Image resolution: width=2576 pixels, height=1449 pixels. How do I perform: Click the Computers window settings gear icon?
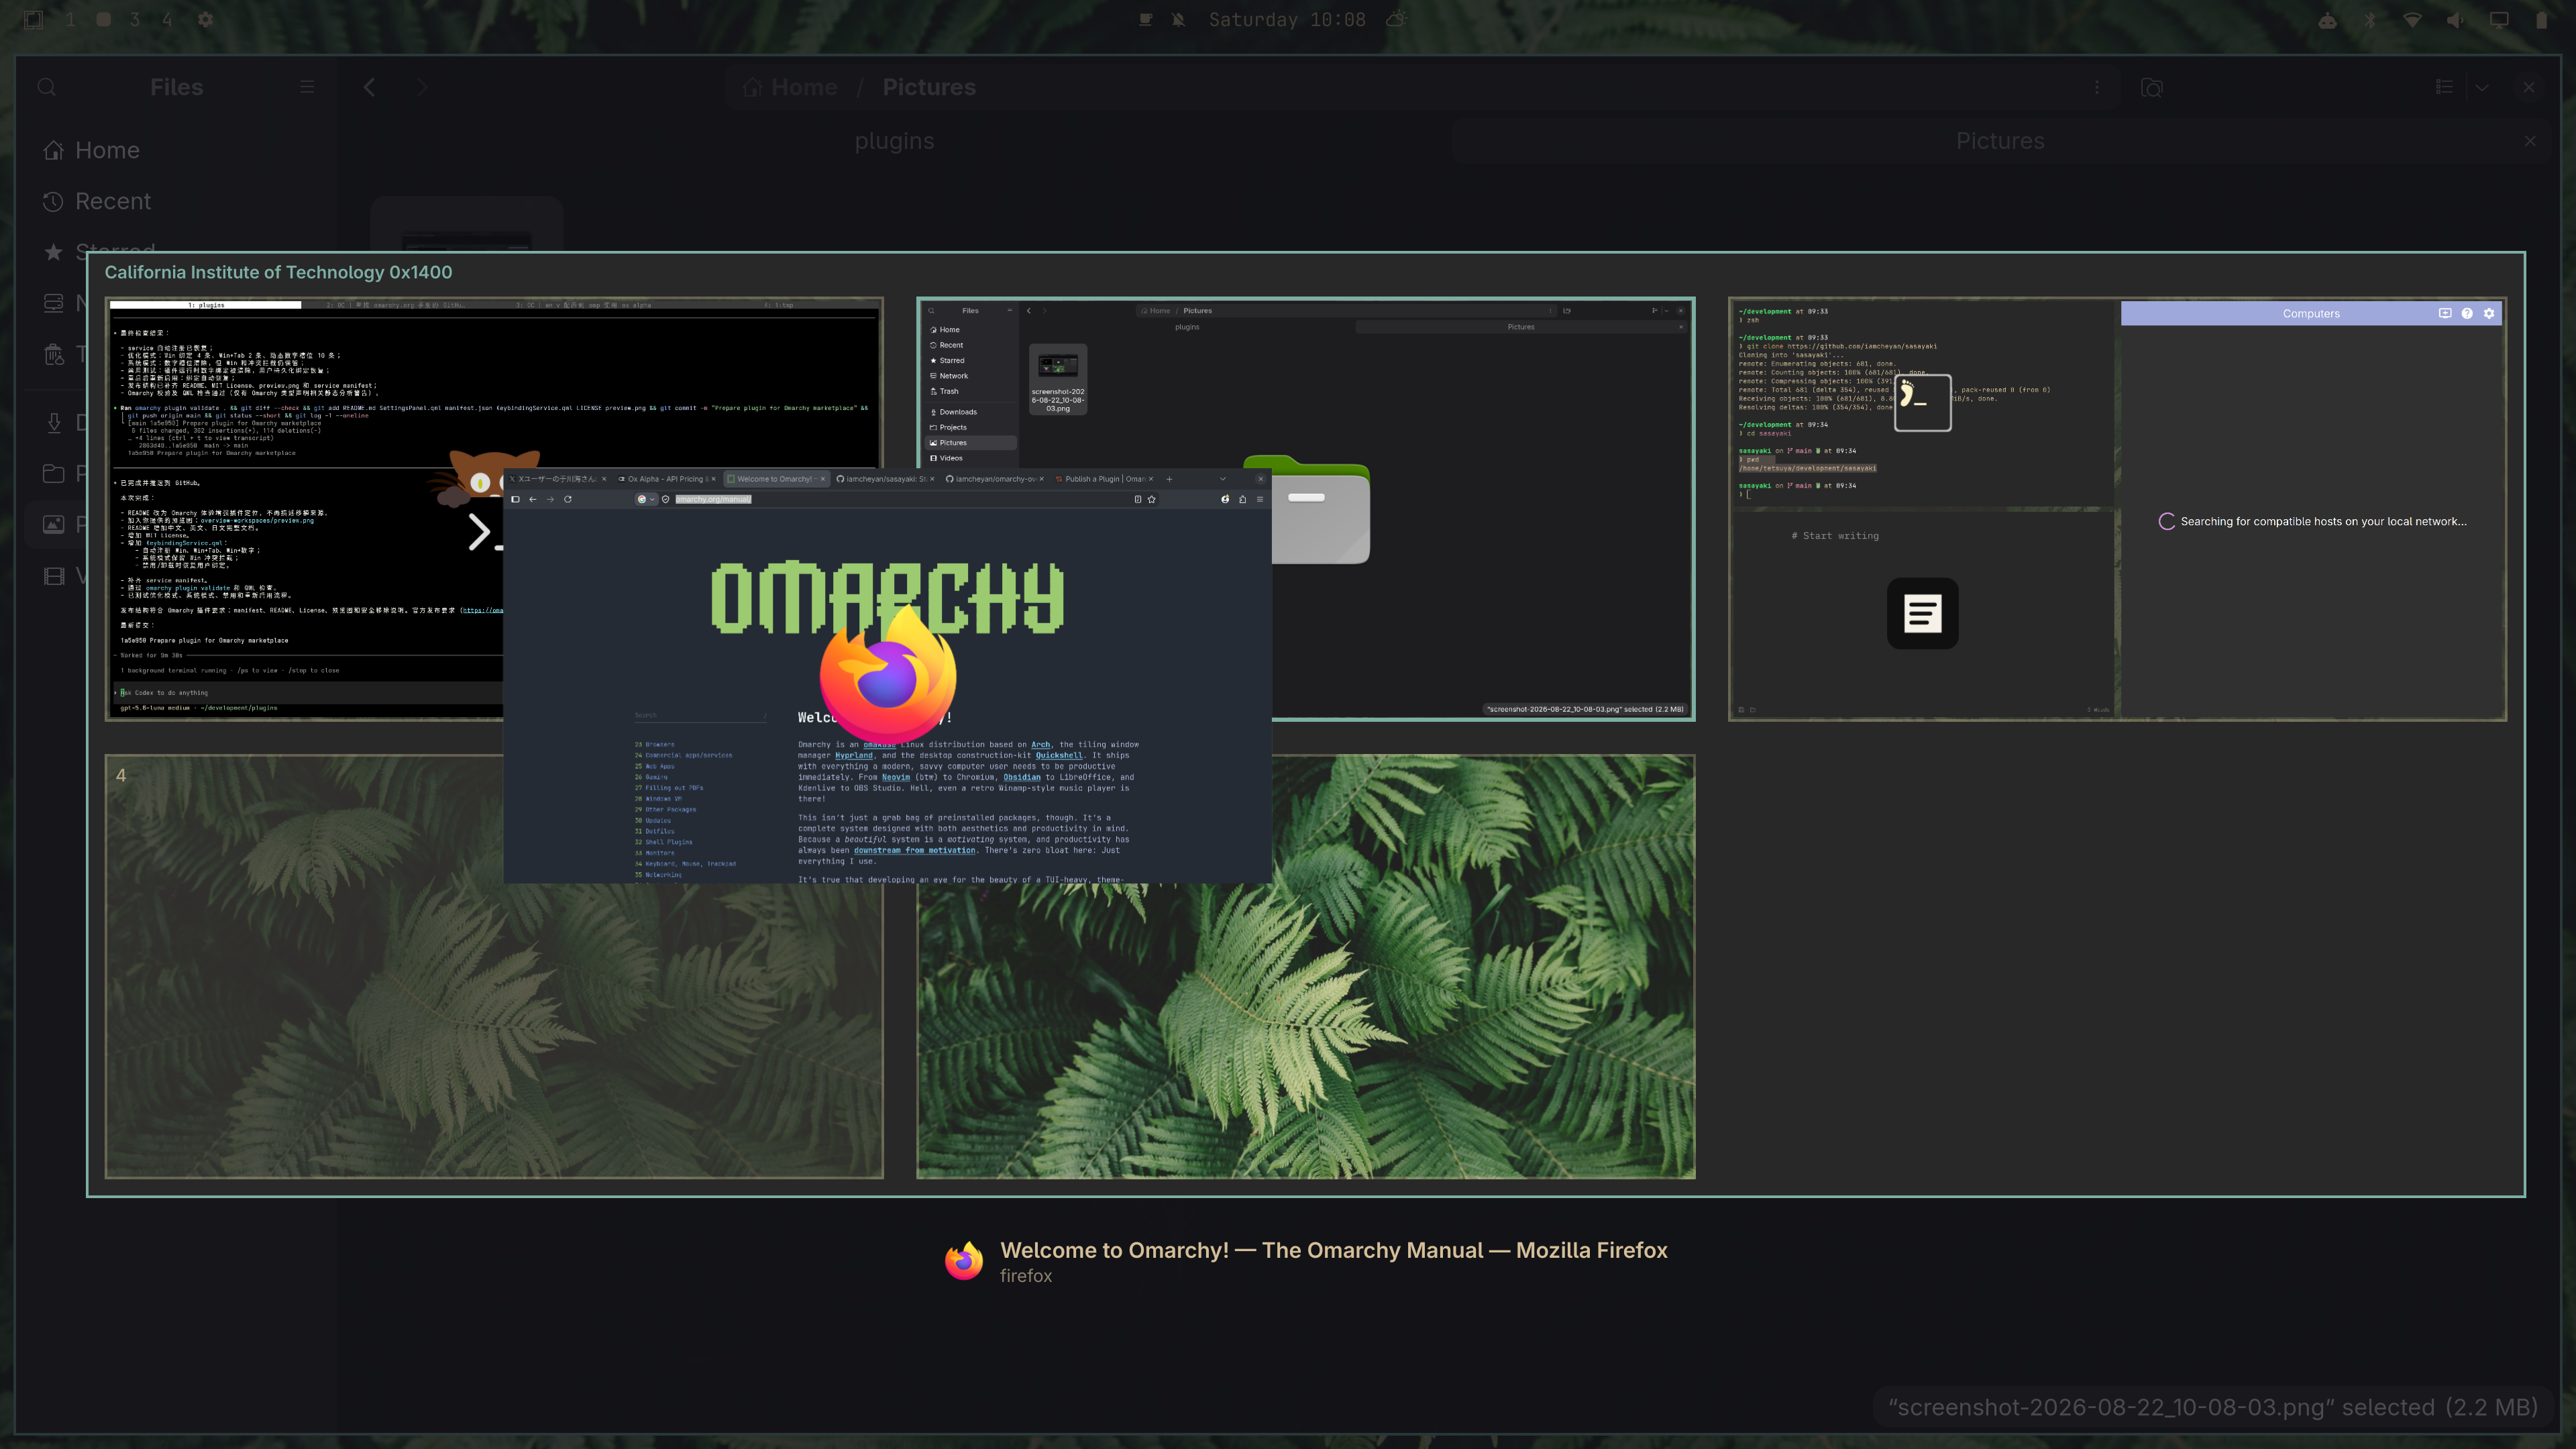click(x=2489, y=313)
